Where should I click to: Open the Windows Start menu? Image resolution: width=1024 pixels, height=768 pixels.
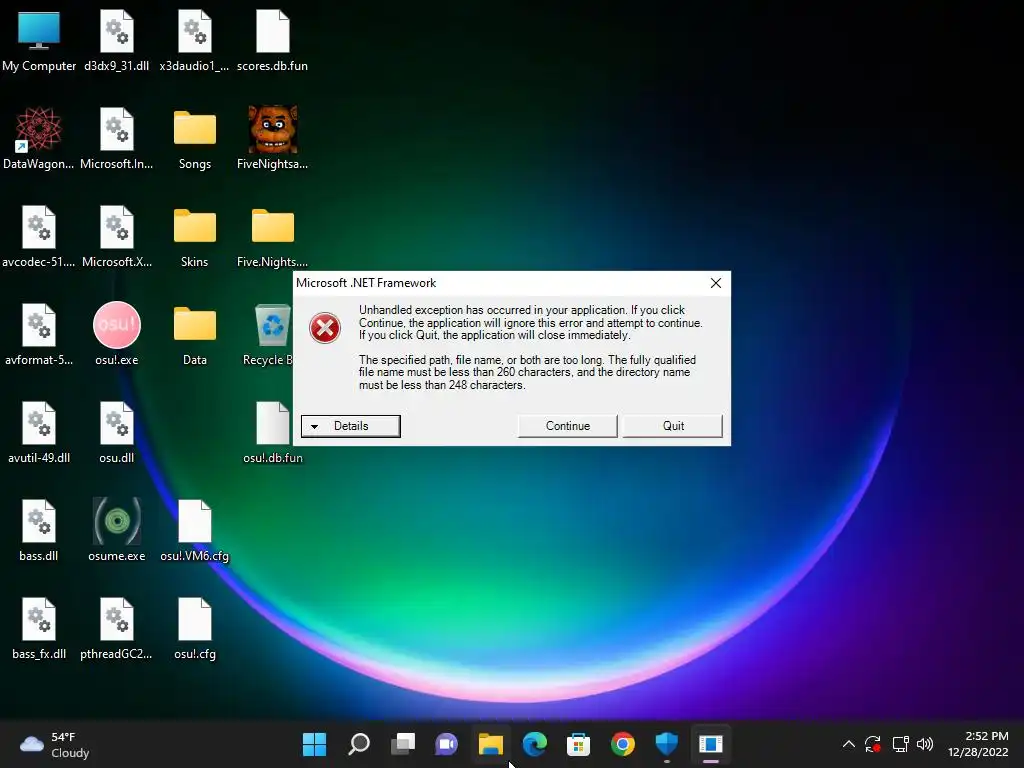314,744
